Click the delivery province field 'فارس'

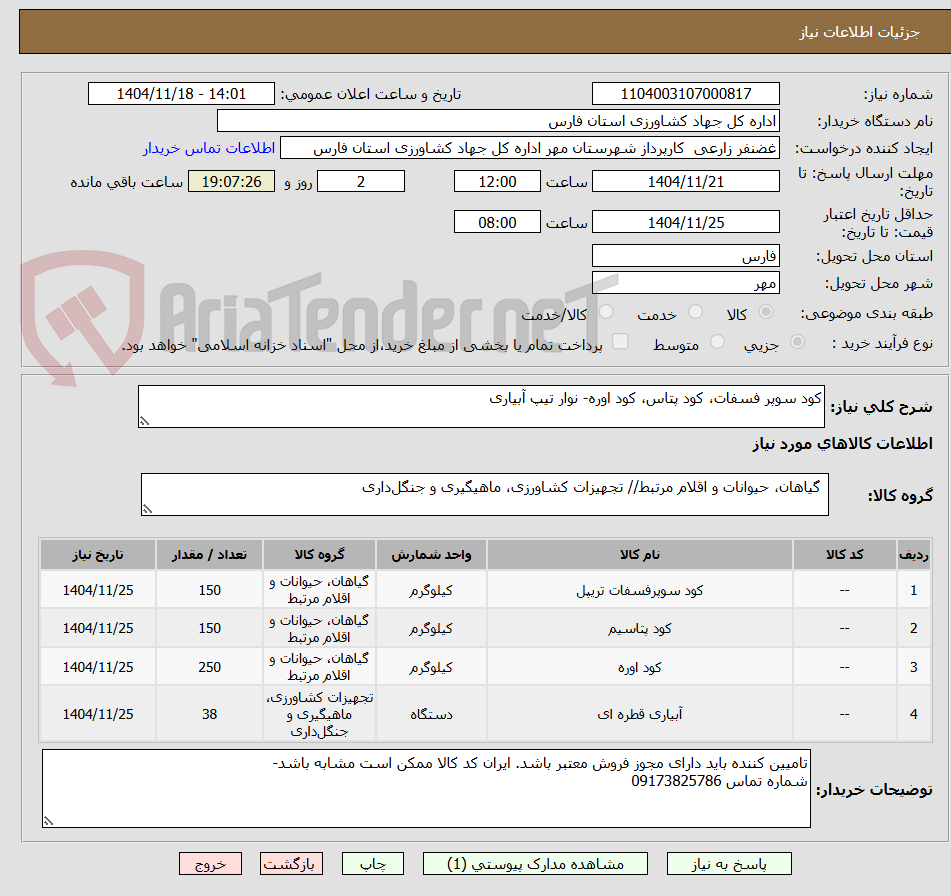pos(685,256)
